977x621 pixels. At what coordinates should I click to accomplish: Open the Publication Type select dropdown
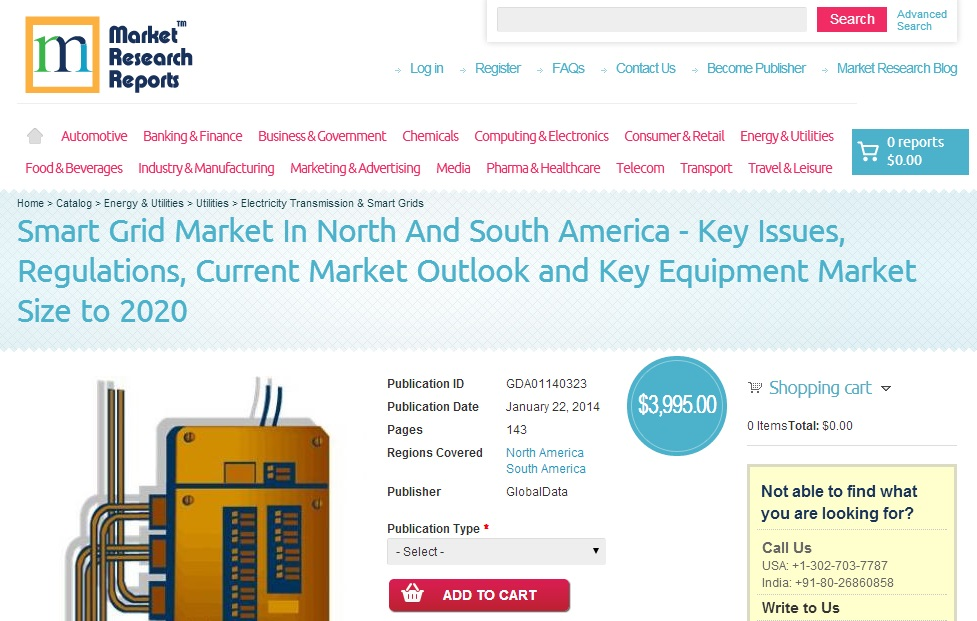click(x=496, y=551)
